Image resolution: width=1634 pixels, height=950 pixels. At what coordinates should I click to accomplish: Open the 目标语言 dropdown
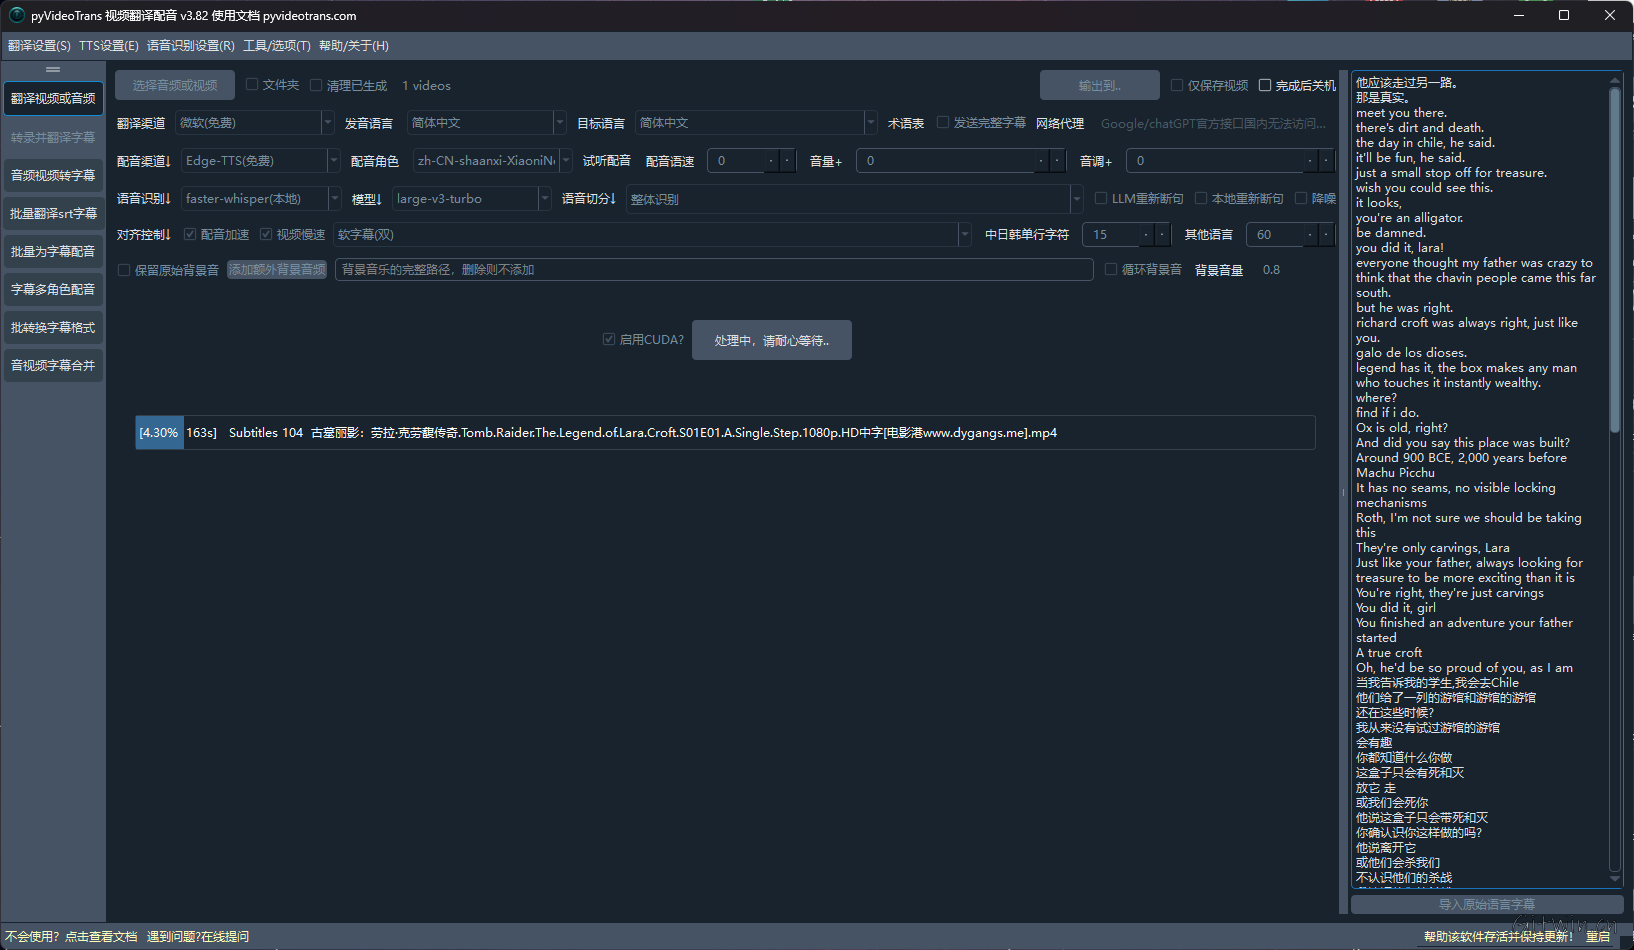756,123
